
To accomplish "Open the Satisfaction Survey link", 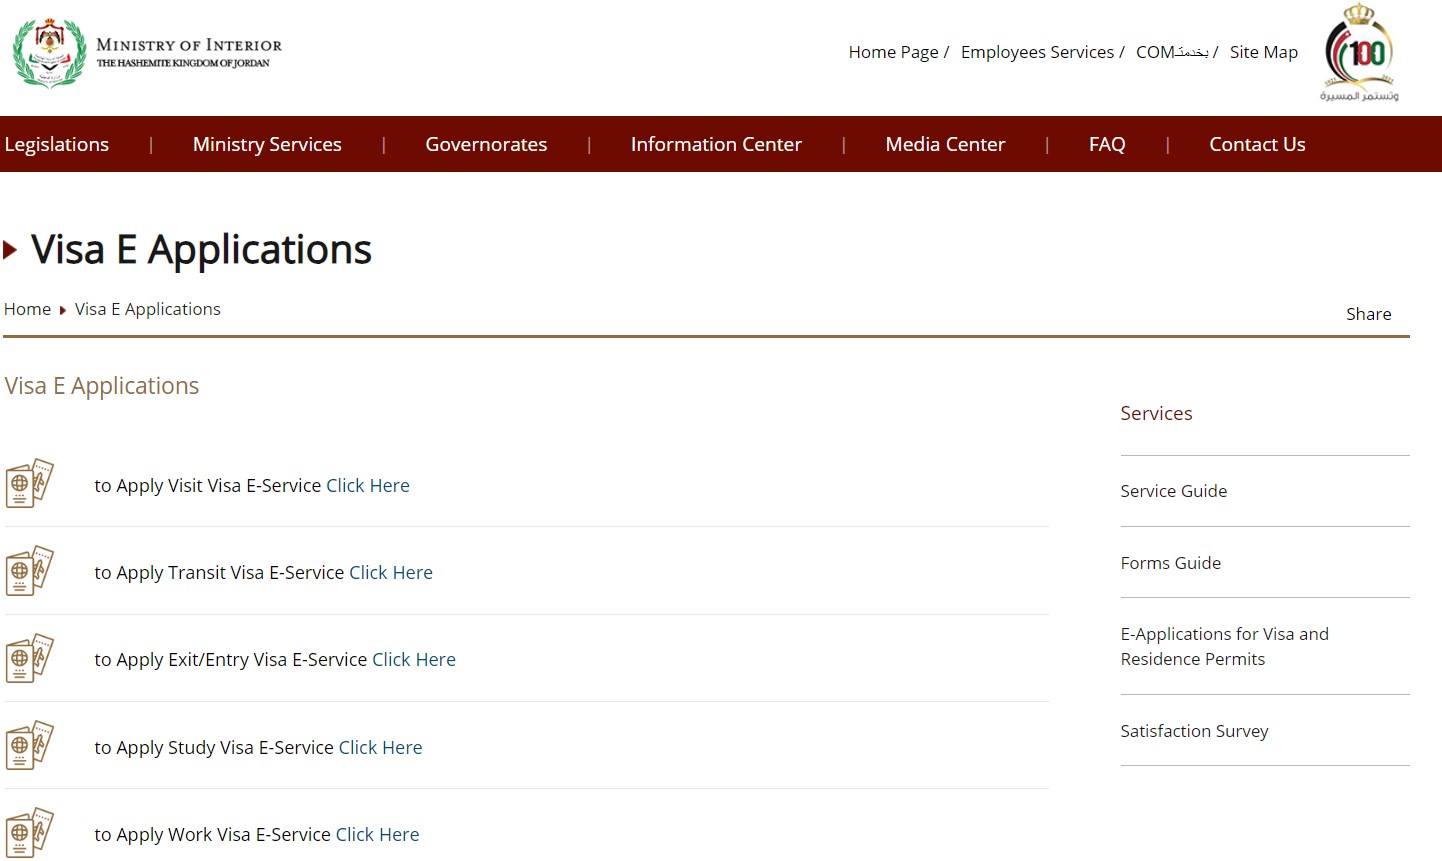I will 1194,731.
